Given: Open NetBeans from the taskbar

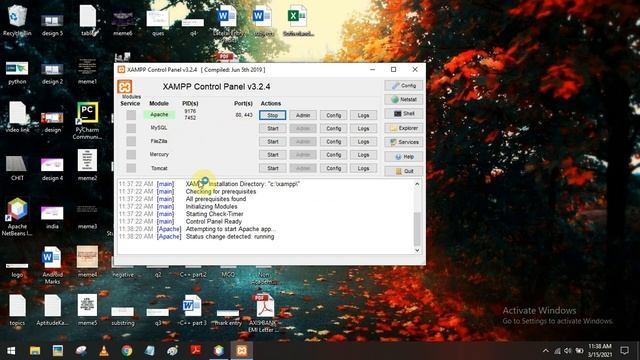Looking at the screenshot, I should tap(219, 351).
